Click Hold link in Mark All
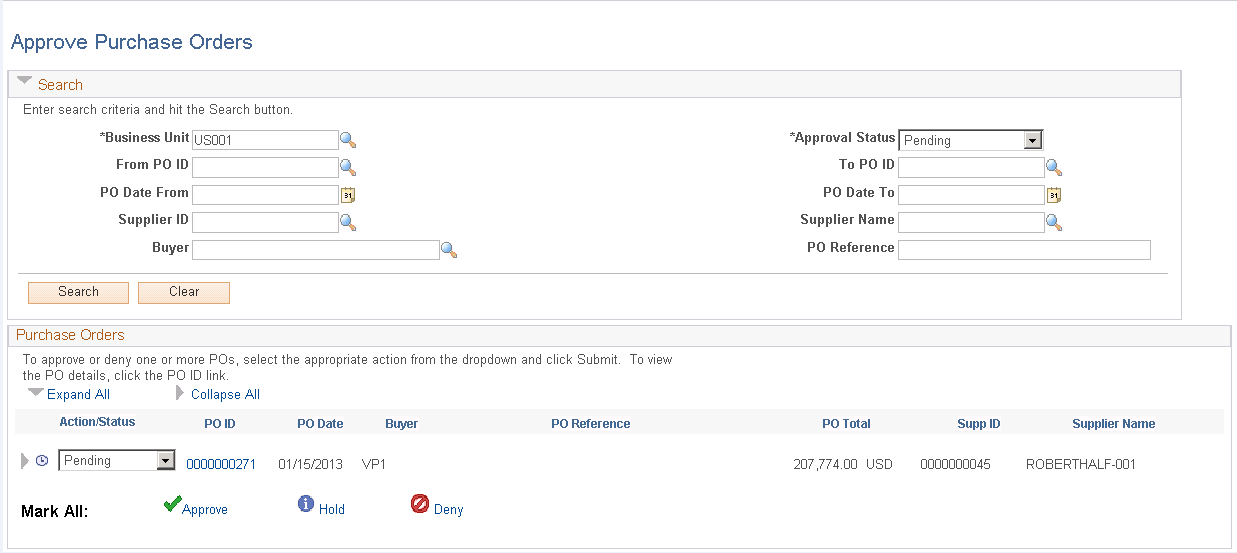 click(x=332, y=509)
